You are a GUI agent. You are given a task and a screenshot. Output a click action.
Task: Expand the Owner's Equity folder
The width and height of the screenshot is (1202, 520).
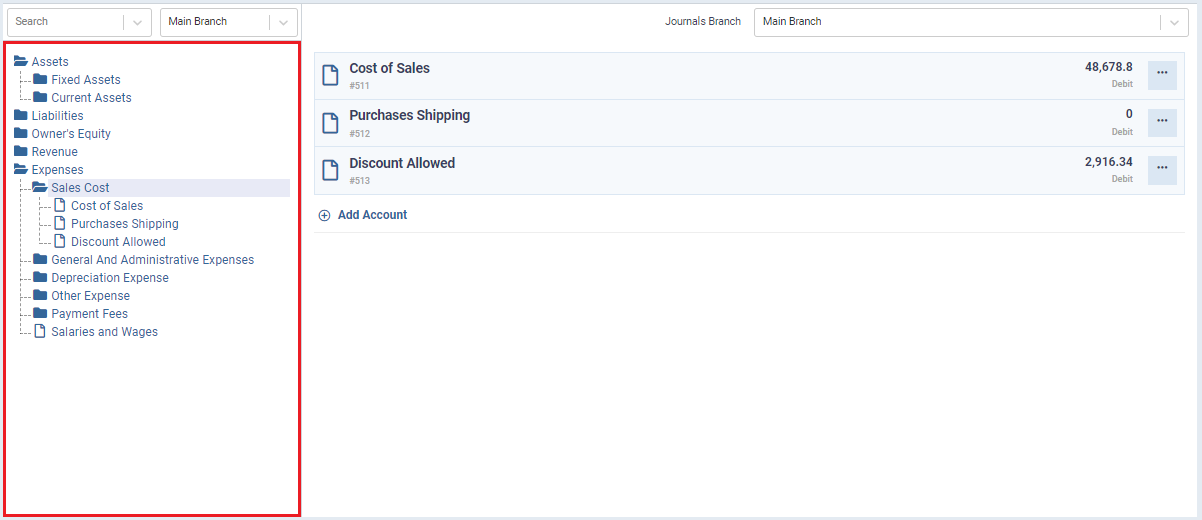(x=21, y=134)
